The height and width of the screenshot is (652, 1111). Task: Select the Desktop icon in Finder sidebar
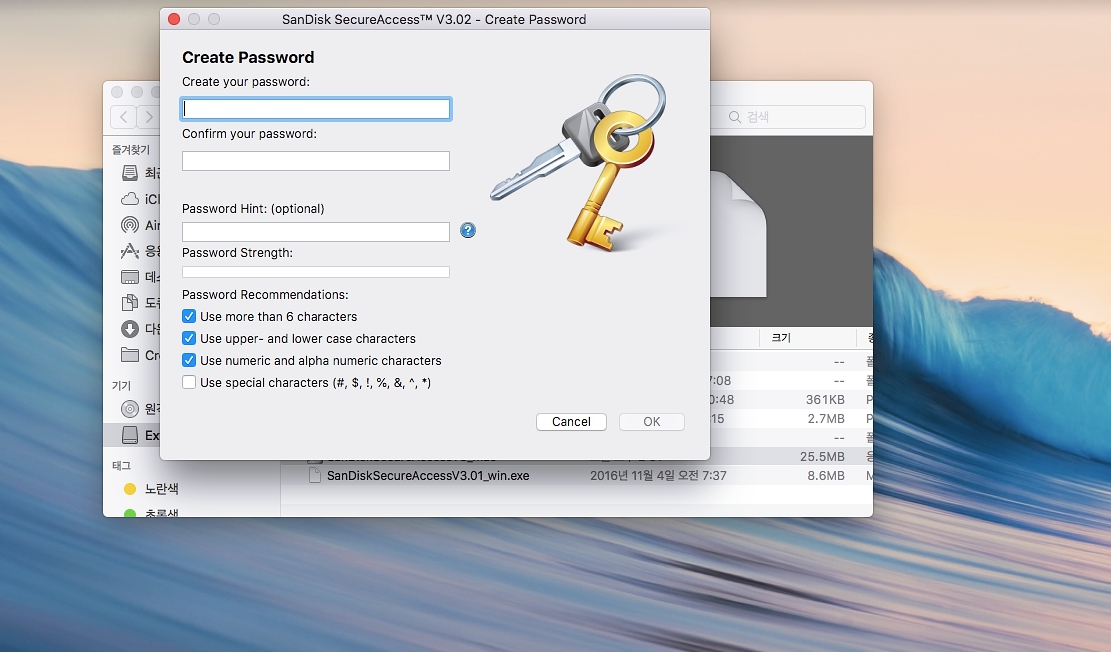coord(130,277)
